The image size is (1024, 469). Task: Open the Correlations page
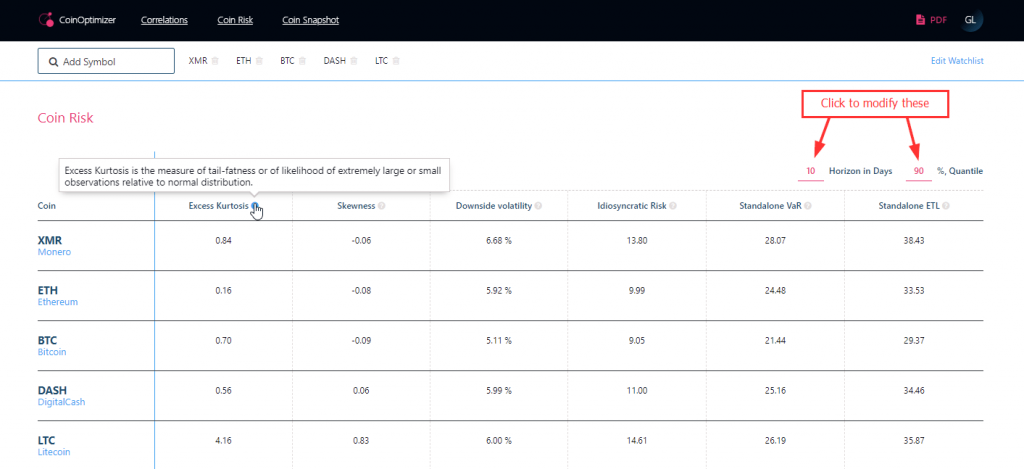point(165,20)
